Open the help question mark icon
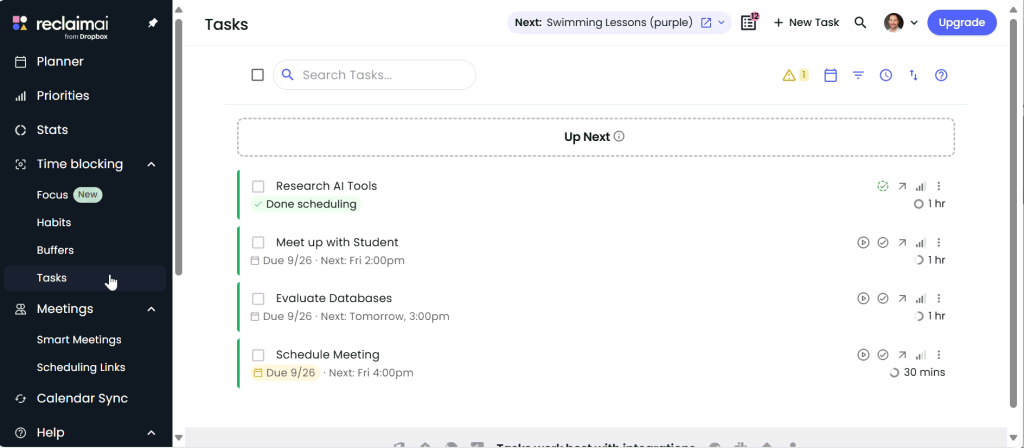 point(941,75)
